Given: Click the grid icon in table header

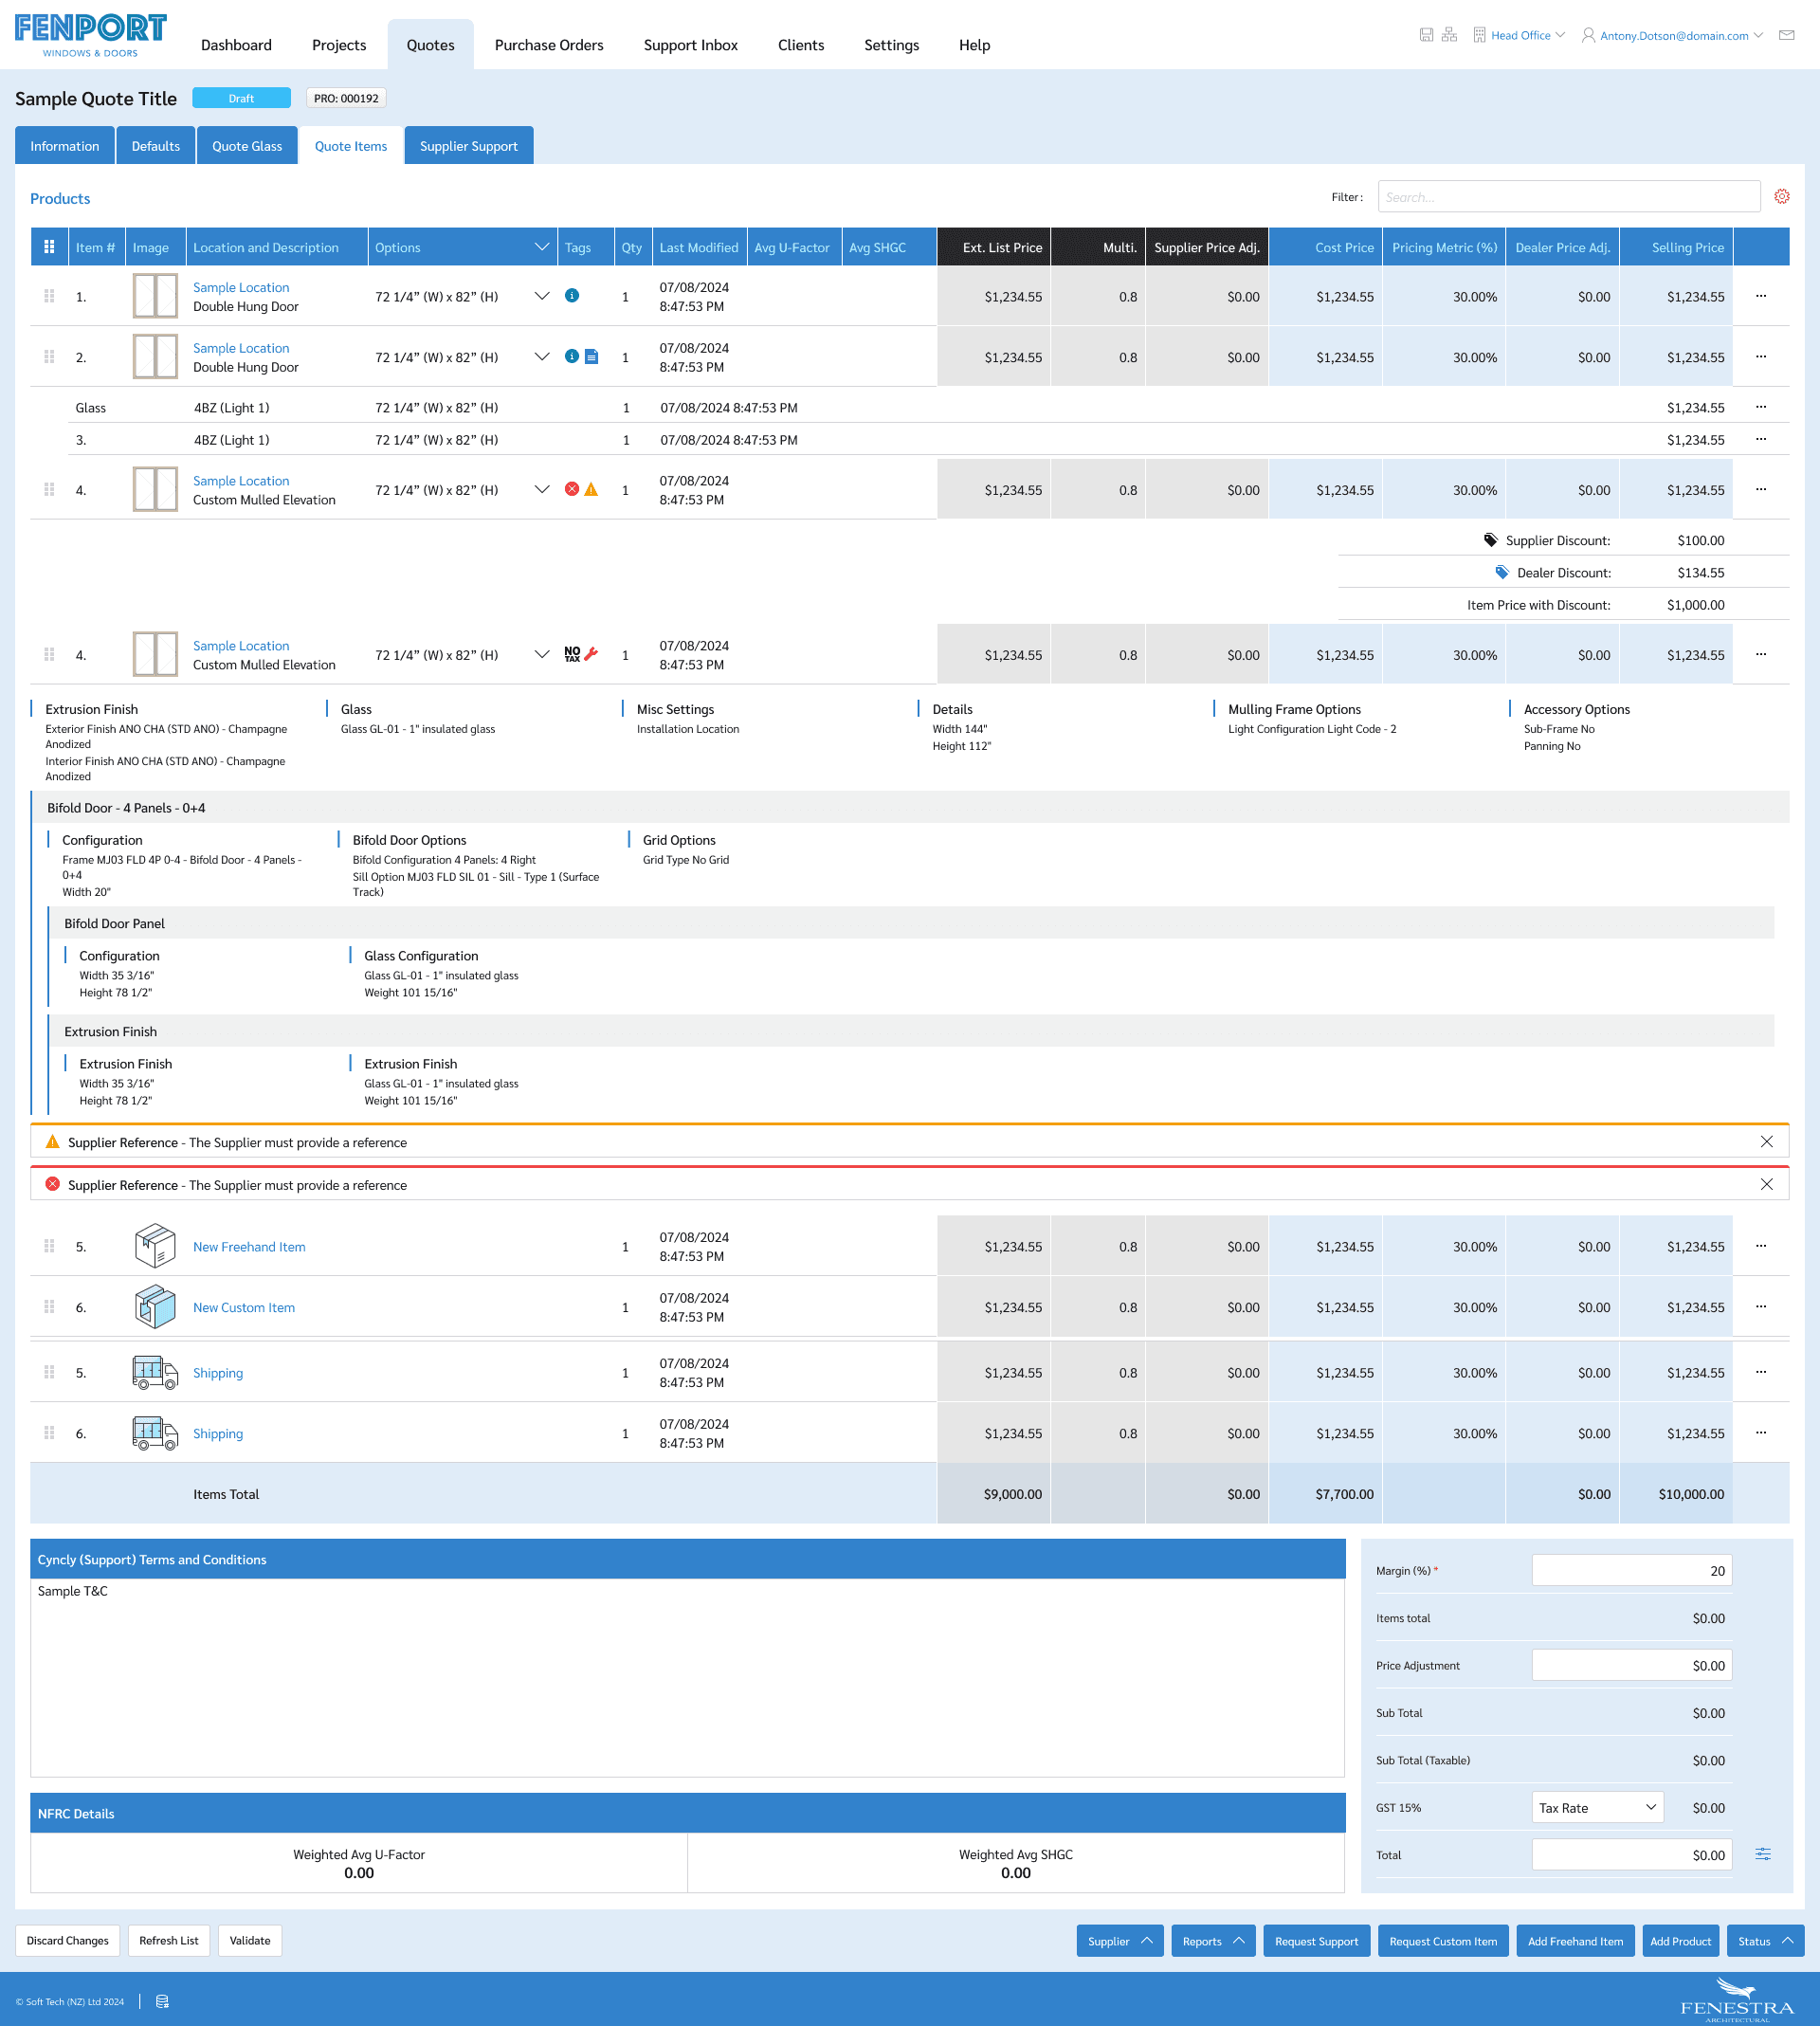Looking at the screenshot, I should click(x=49, y=247).
